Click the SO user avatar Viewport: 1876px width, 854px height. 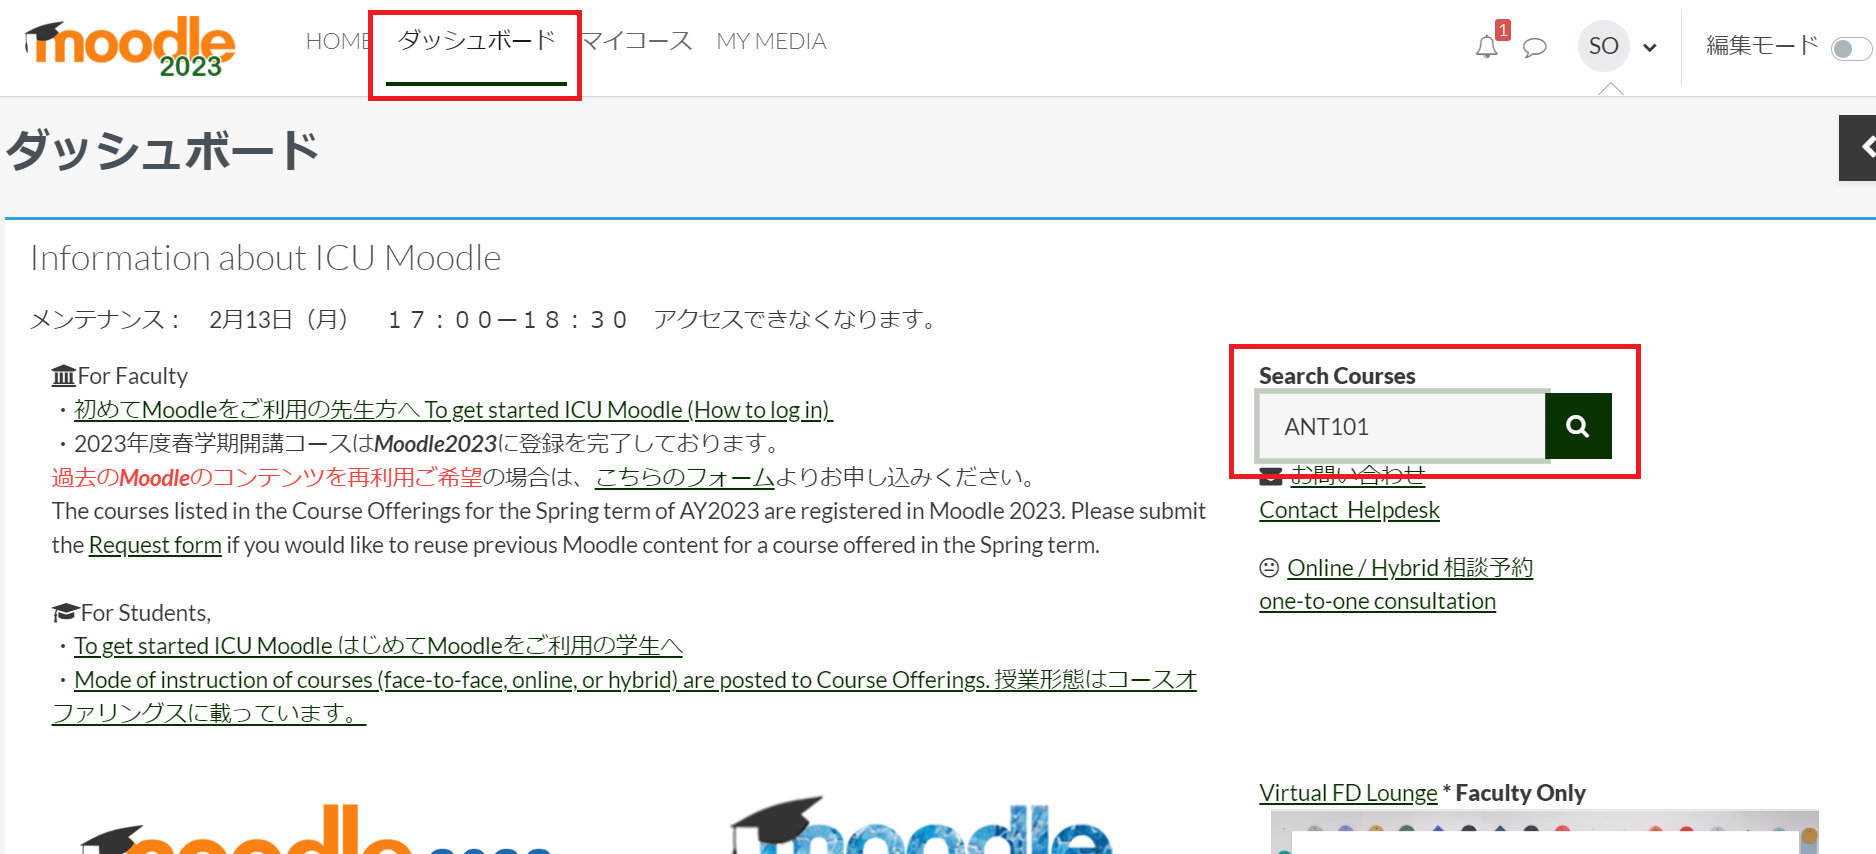1603,46
